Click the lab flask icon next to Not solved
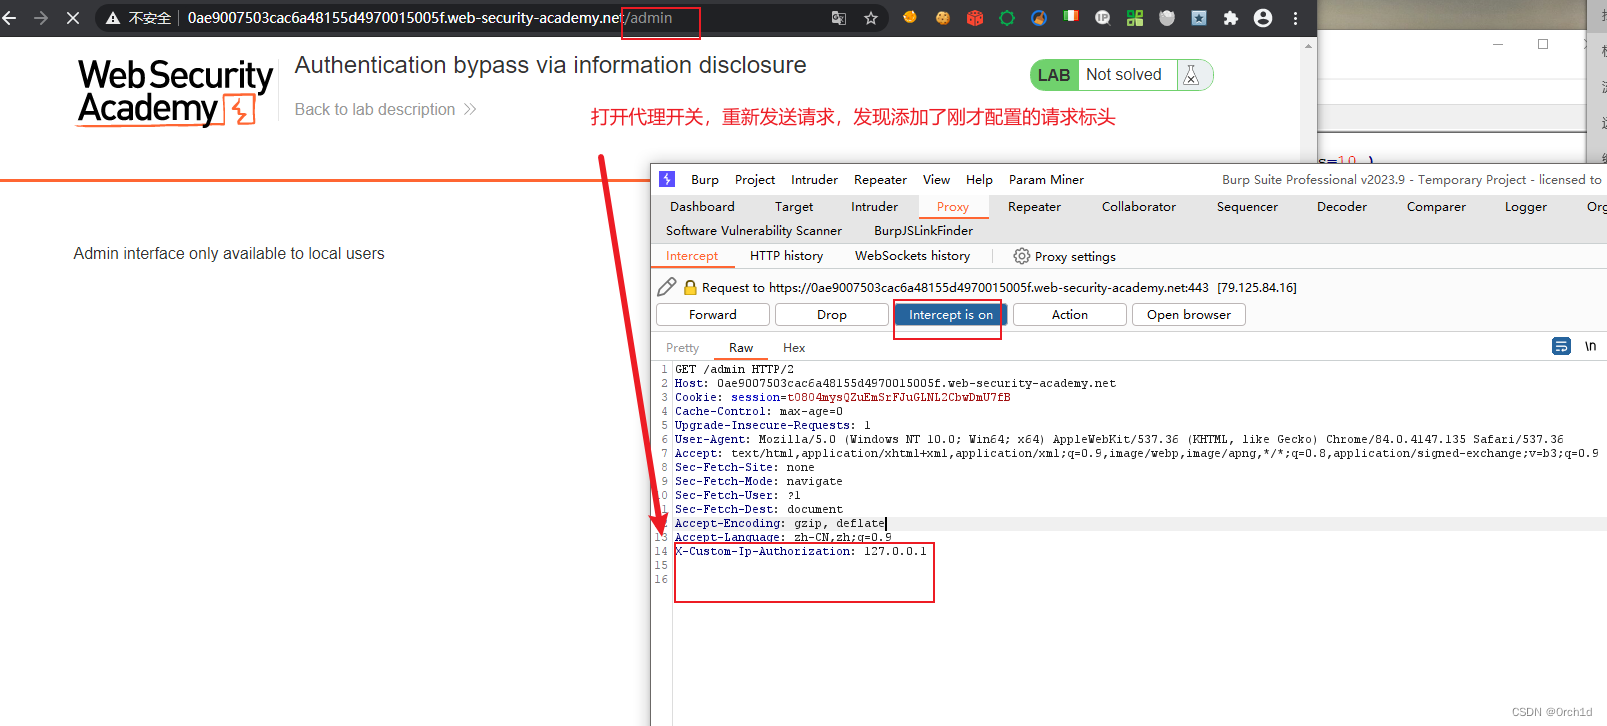This screenshot has height=726, width=1607. (1191, 75)
